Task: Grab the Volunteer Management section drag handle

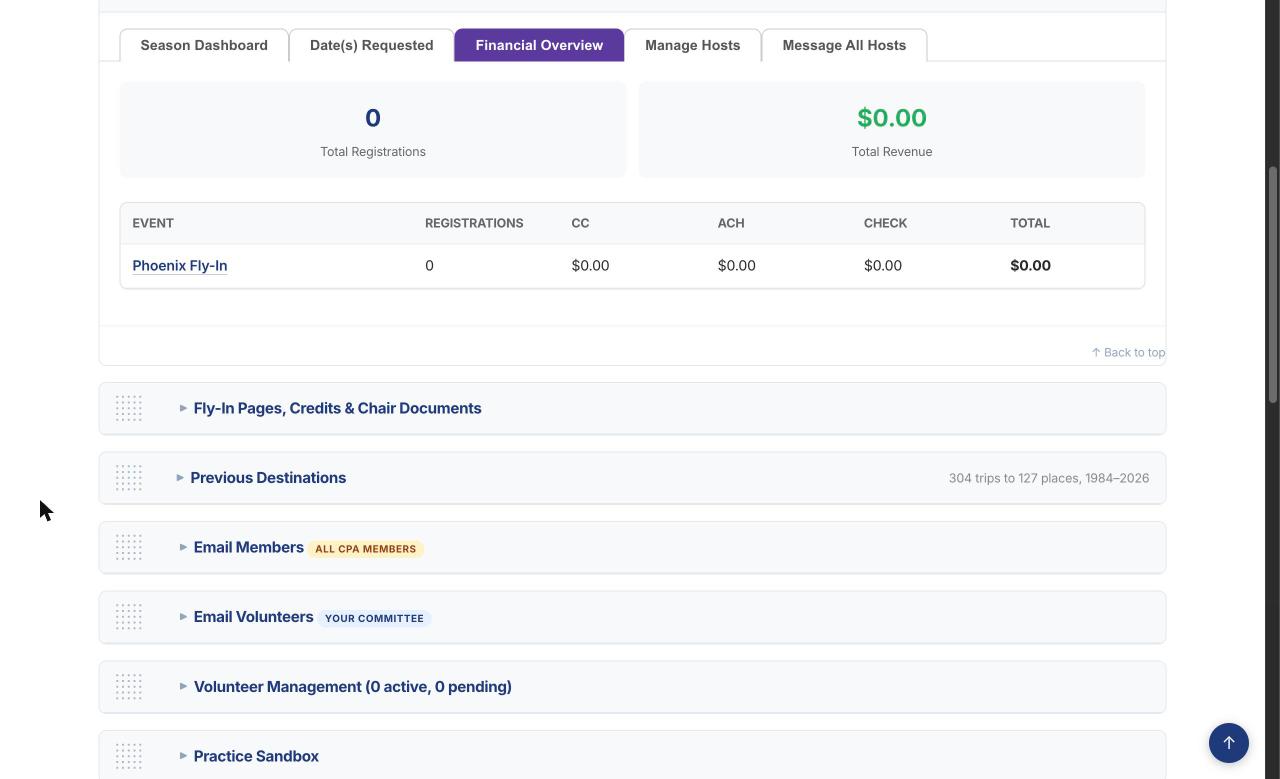Action: point(128,687)
